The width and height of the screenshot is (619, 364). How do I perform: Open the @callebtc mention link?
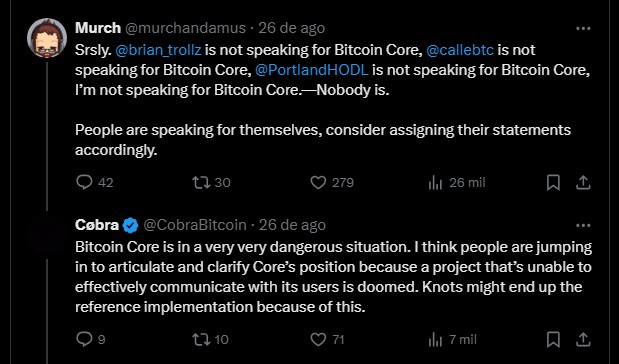[x=460, y=50]
